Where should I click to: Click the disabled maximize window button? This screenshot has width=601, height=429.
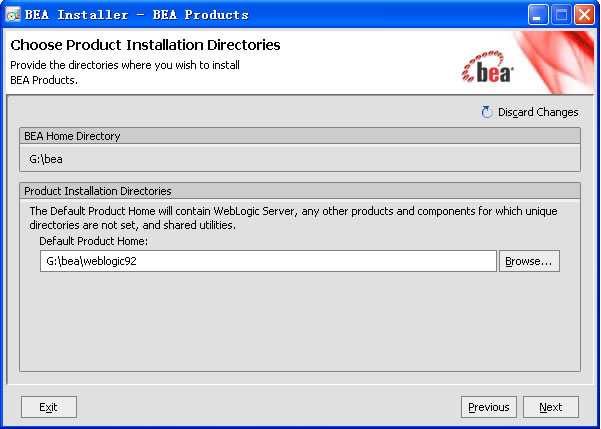pyautogui.click(x=561, y=15)
